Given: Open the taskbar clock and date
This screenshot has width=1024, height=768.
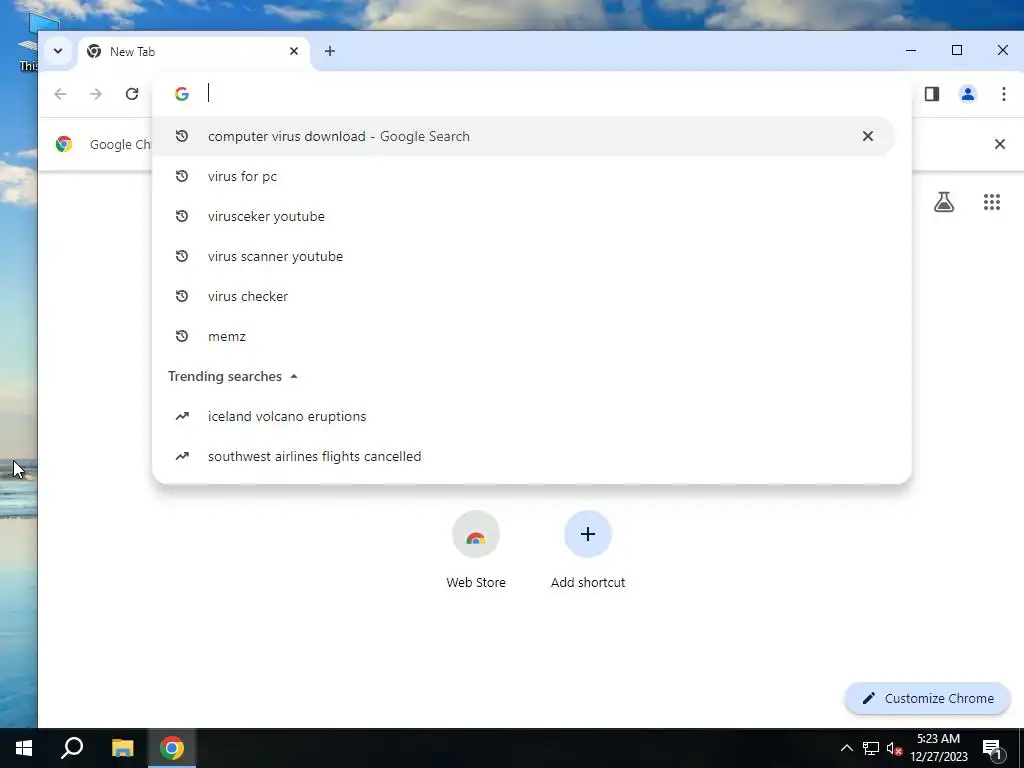Looking at the screenshot, I should click(938, 748).
